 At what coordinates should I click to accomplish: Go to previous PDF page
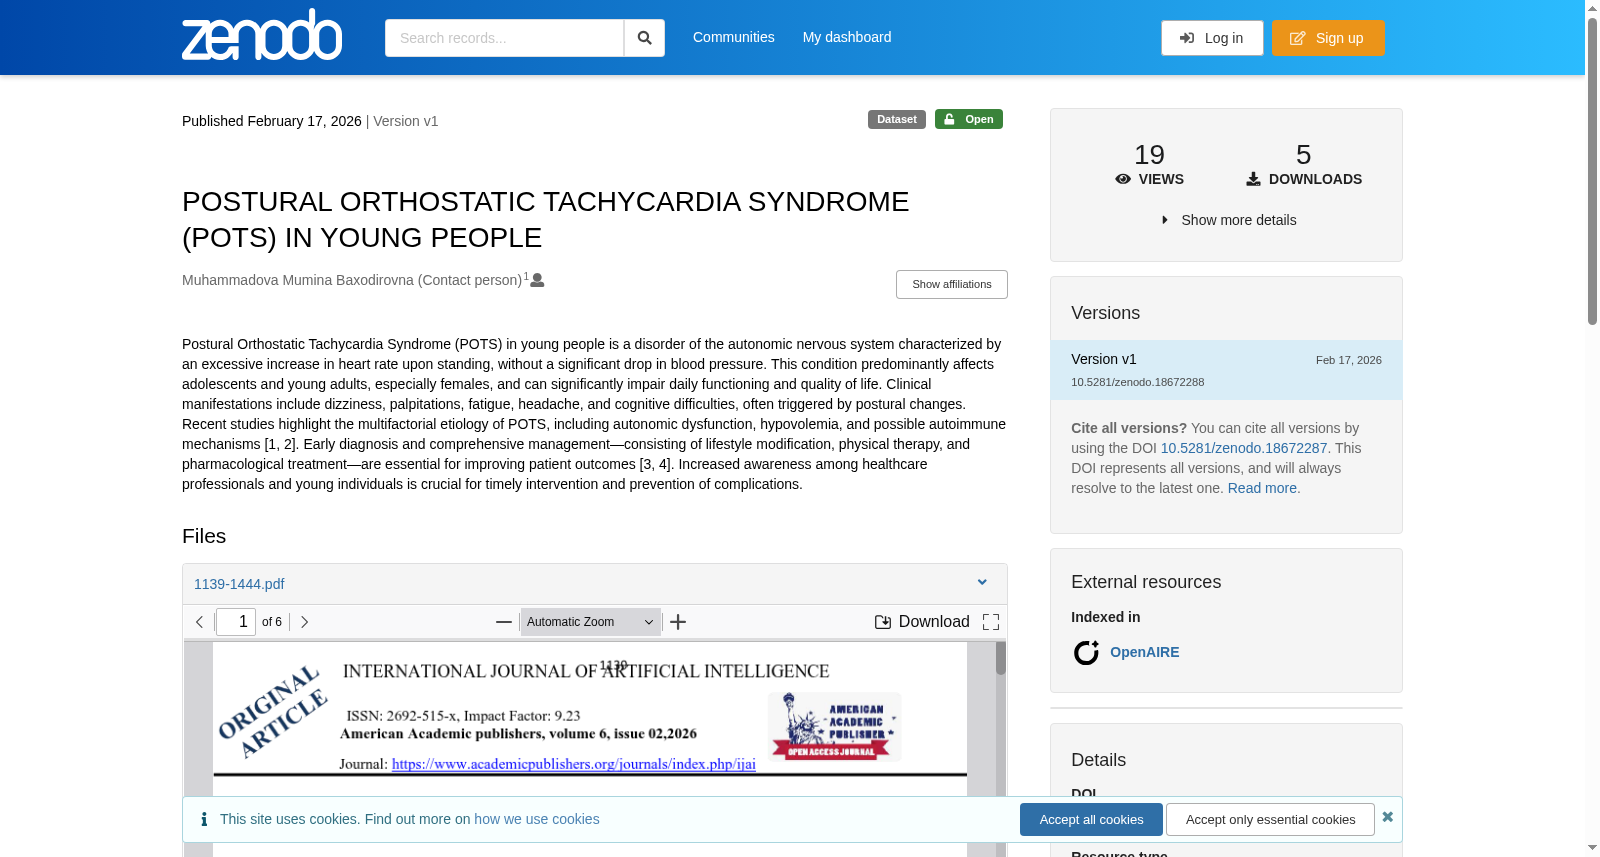click(200, 622)
